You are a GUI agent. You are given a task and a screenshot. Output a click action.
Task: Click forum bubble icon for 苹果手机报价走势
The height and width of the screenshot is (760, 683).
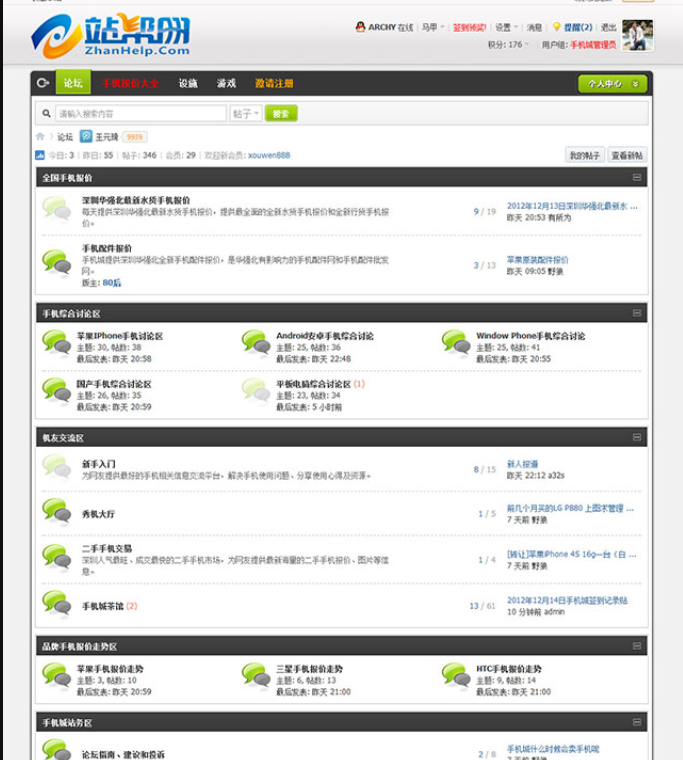pyautogui.click(x=57, y=676)
